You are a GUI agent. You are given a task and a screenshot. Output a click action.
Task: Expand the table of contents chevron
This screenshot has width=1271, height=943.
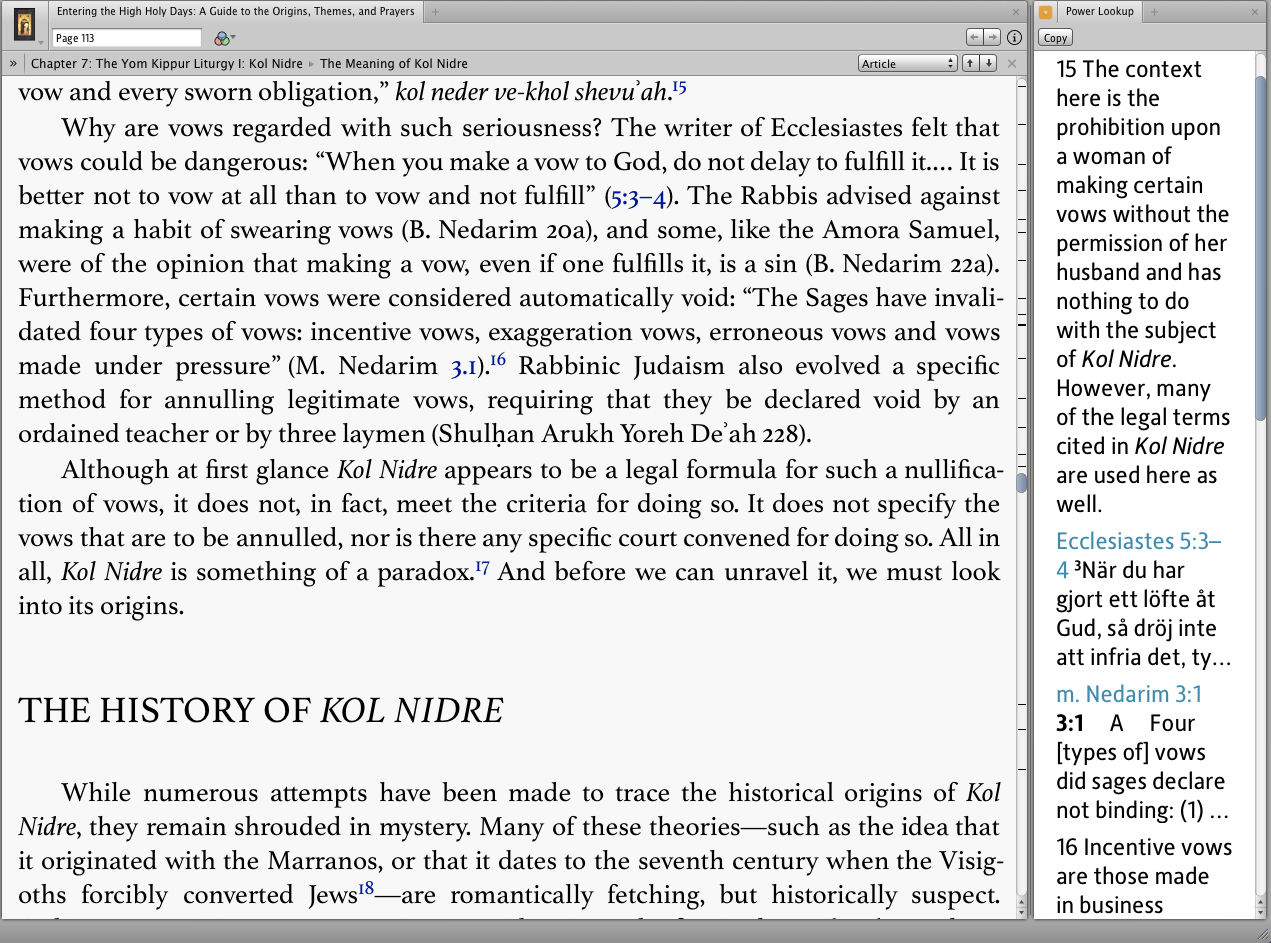13,63
